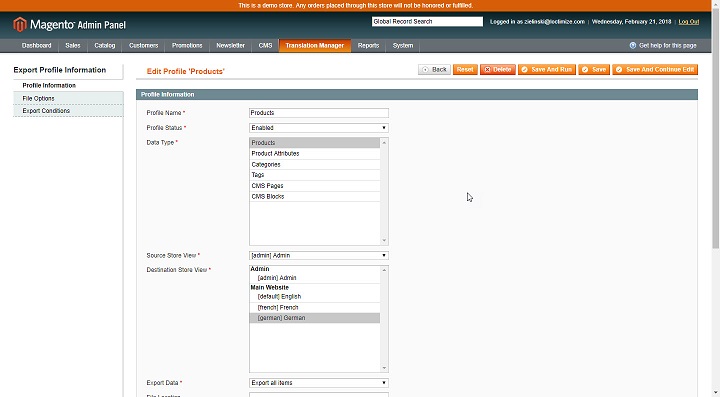This screenshot has height=397, width=720.
Task: Select [admin] Admin destination store view
Action: 315,278
